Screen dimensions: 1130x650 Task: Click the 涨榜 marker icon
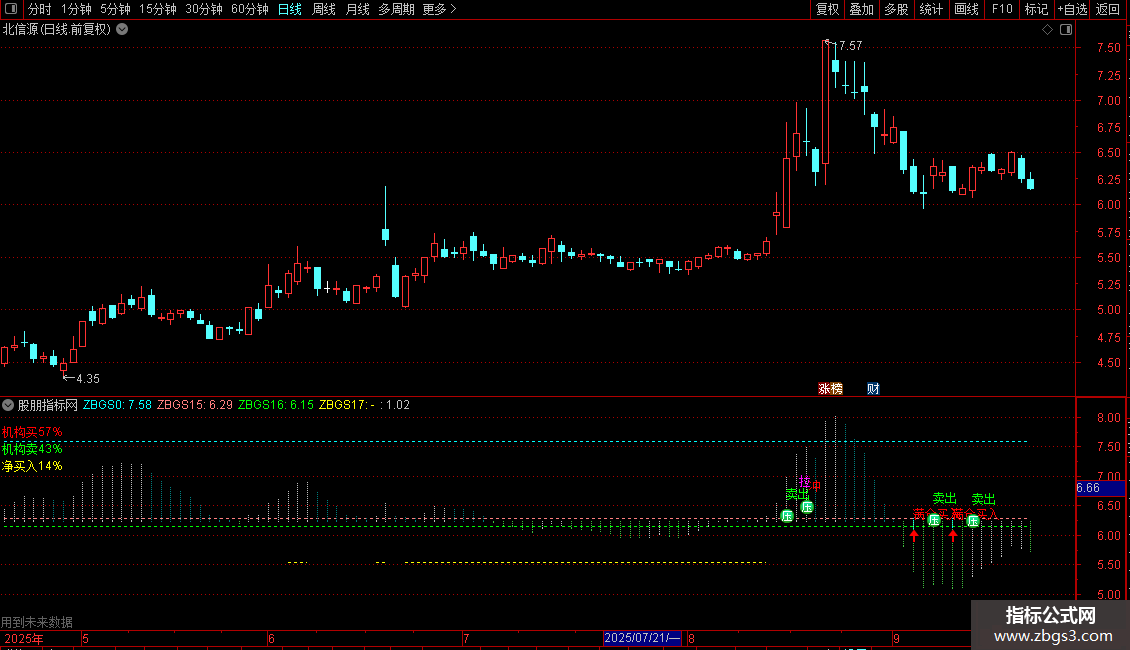coord(830,388)
